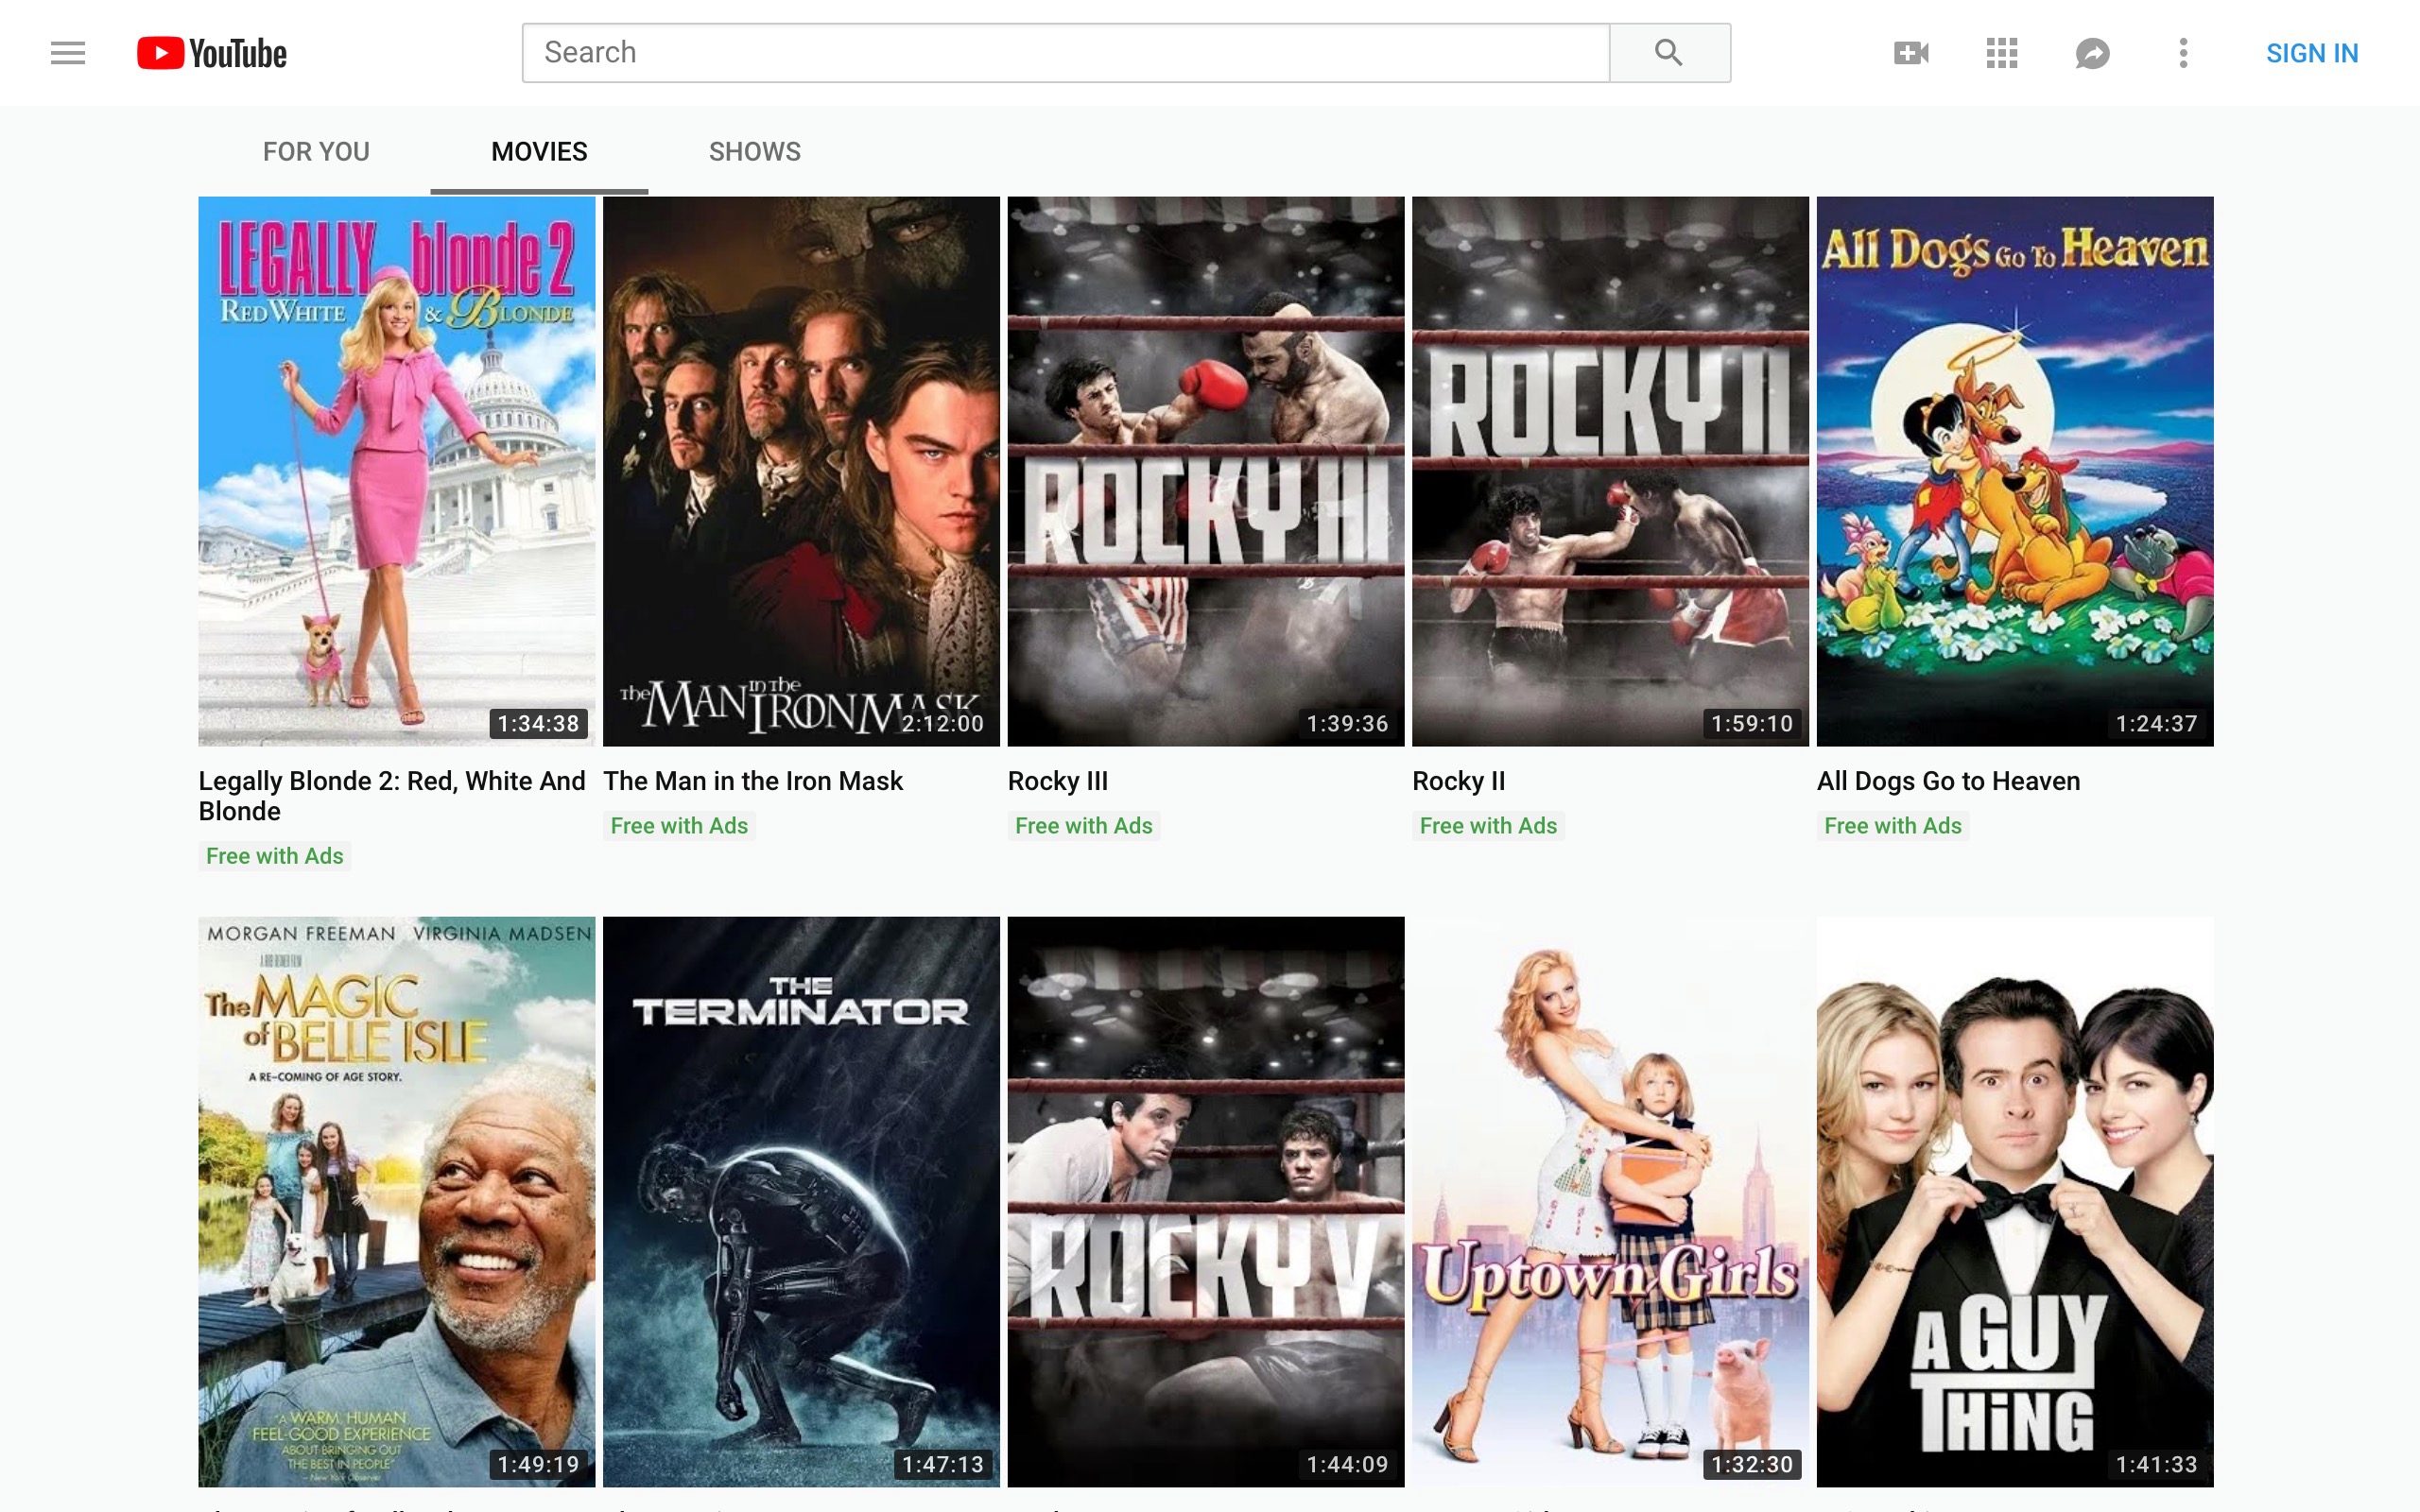
Task: Click FOR YOU tab
Action: point(314,151)
